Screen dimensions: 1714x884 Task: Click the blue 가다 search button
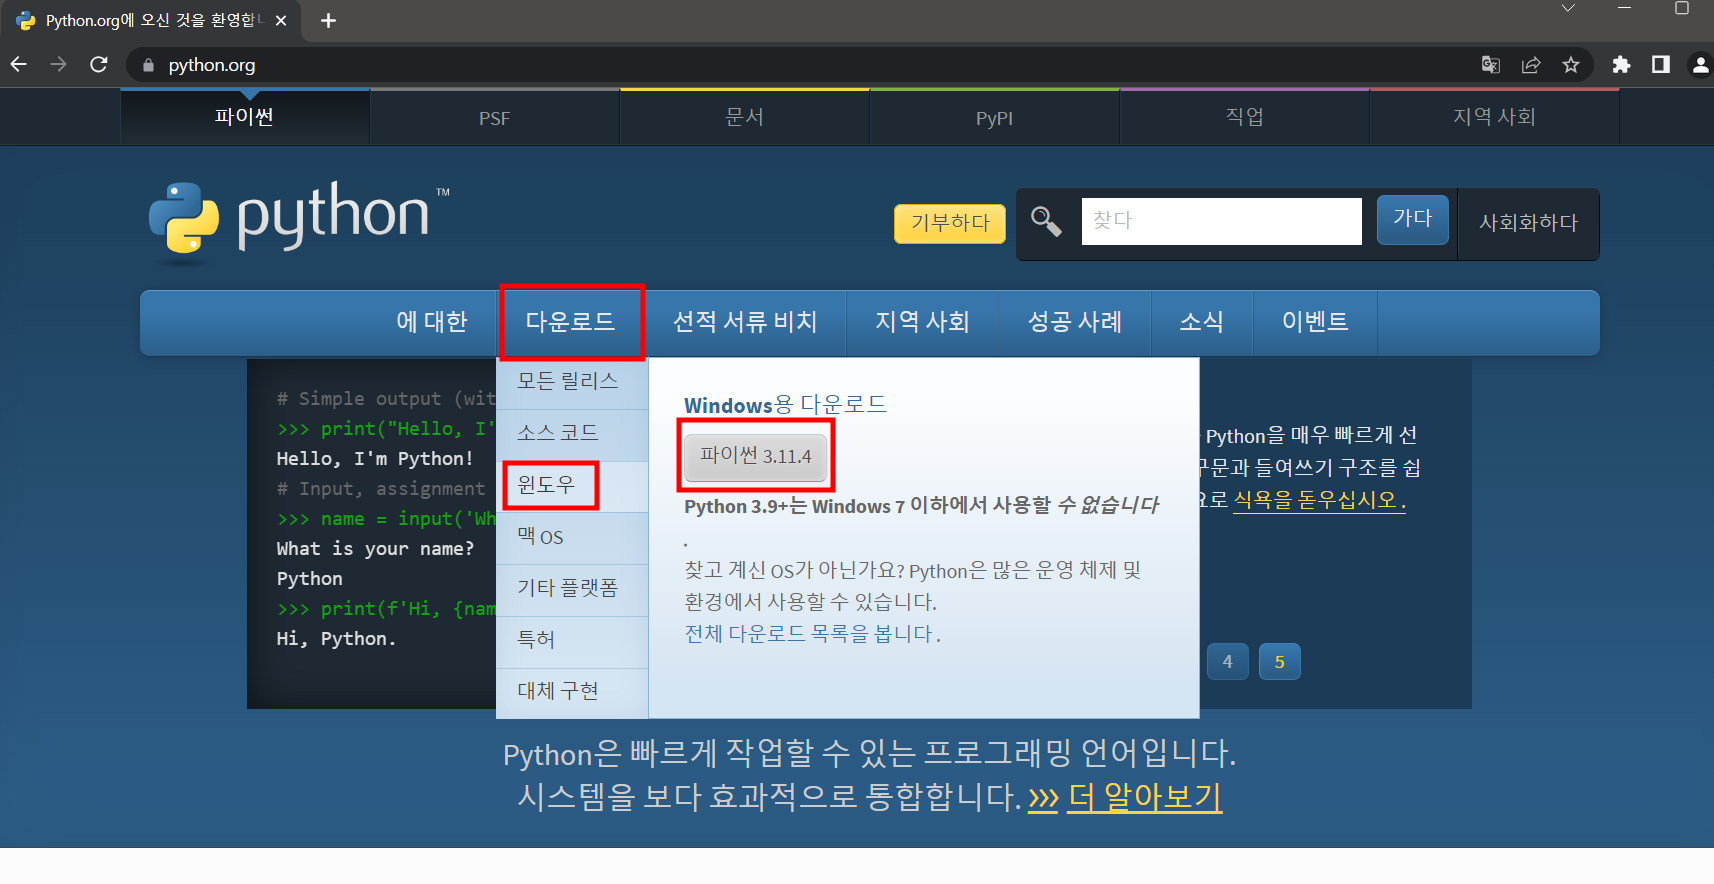[1413, 219]
